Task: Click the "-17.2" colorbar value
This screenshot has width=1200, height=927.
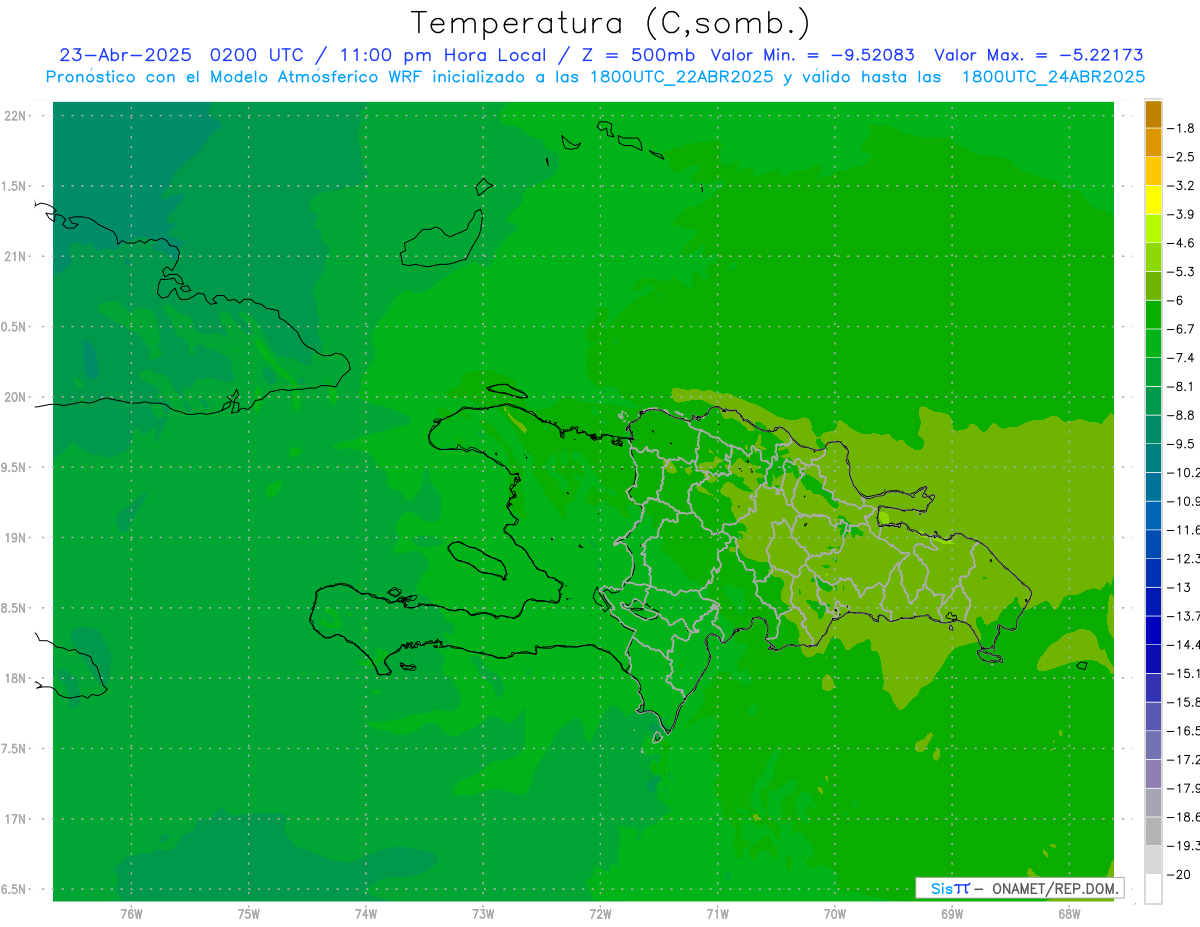Action: click(x=1183, y=760)
